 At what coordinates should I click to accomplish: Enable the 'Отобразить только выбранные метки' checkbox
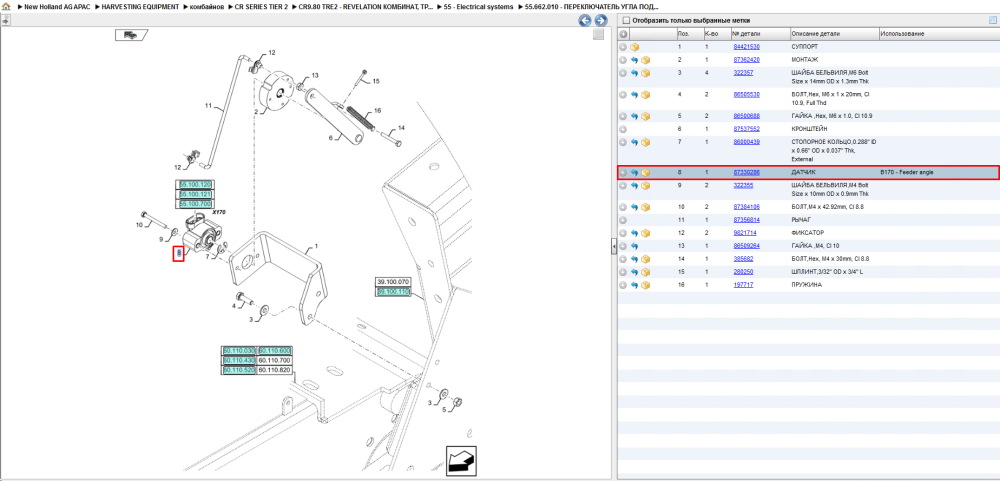[x=626, y=20]
